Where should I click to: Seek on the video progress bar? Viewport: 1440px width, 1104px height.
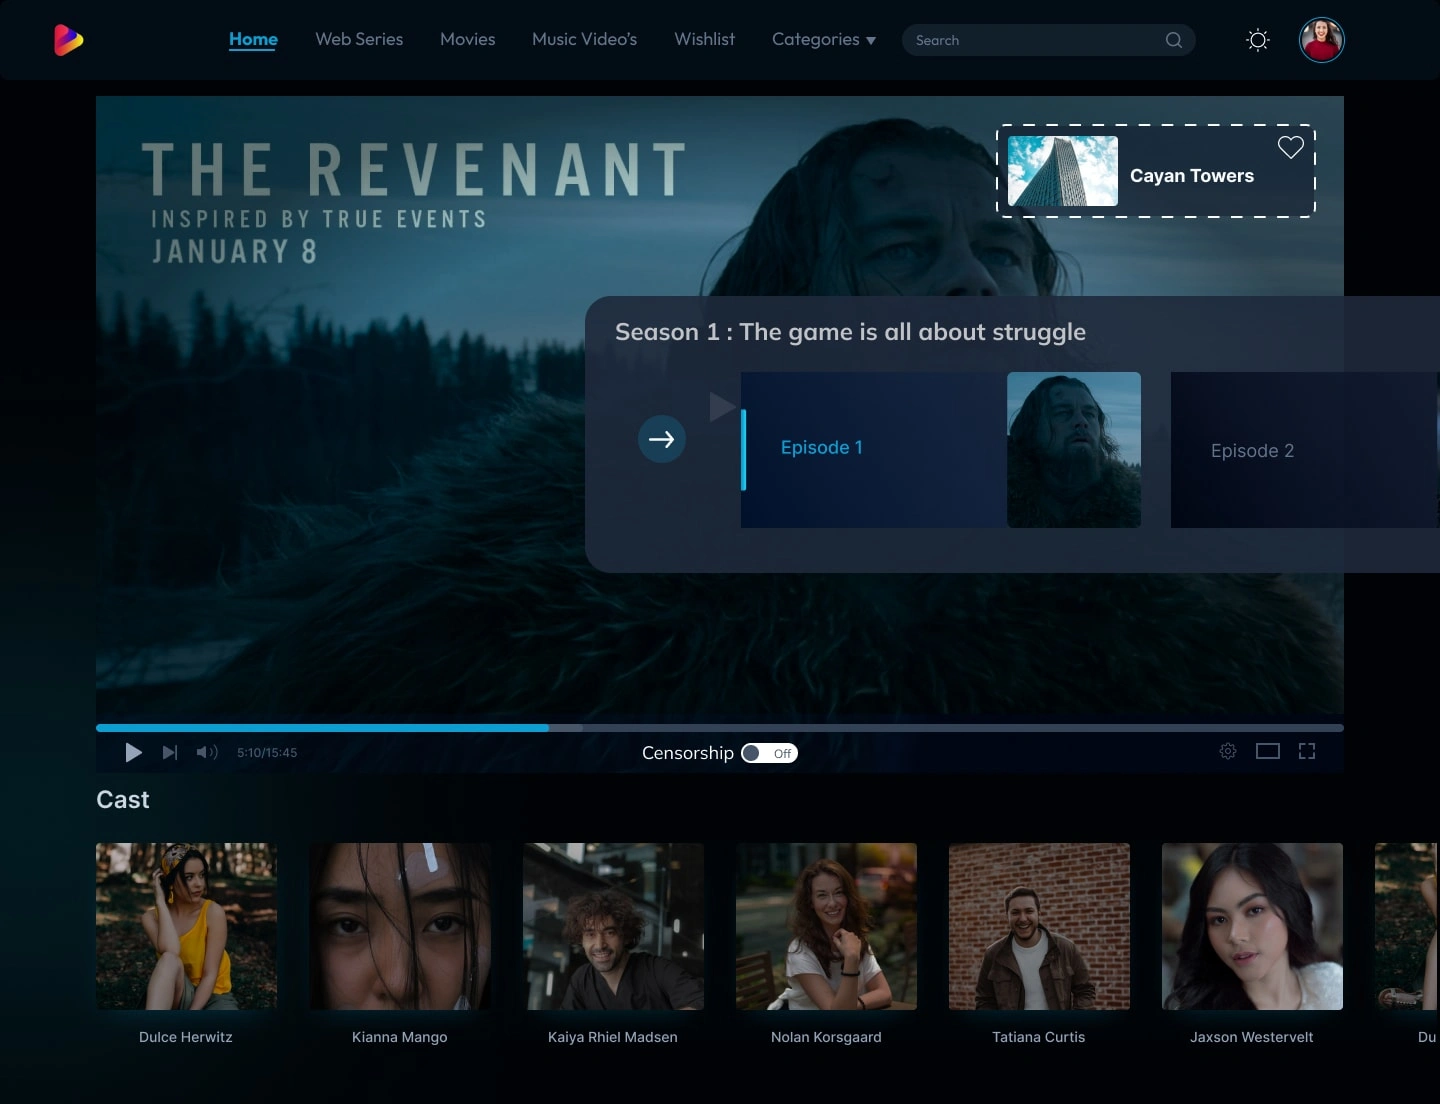720,728
